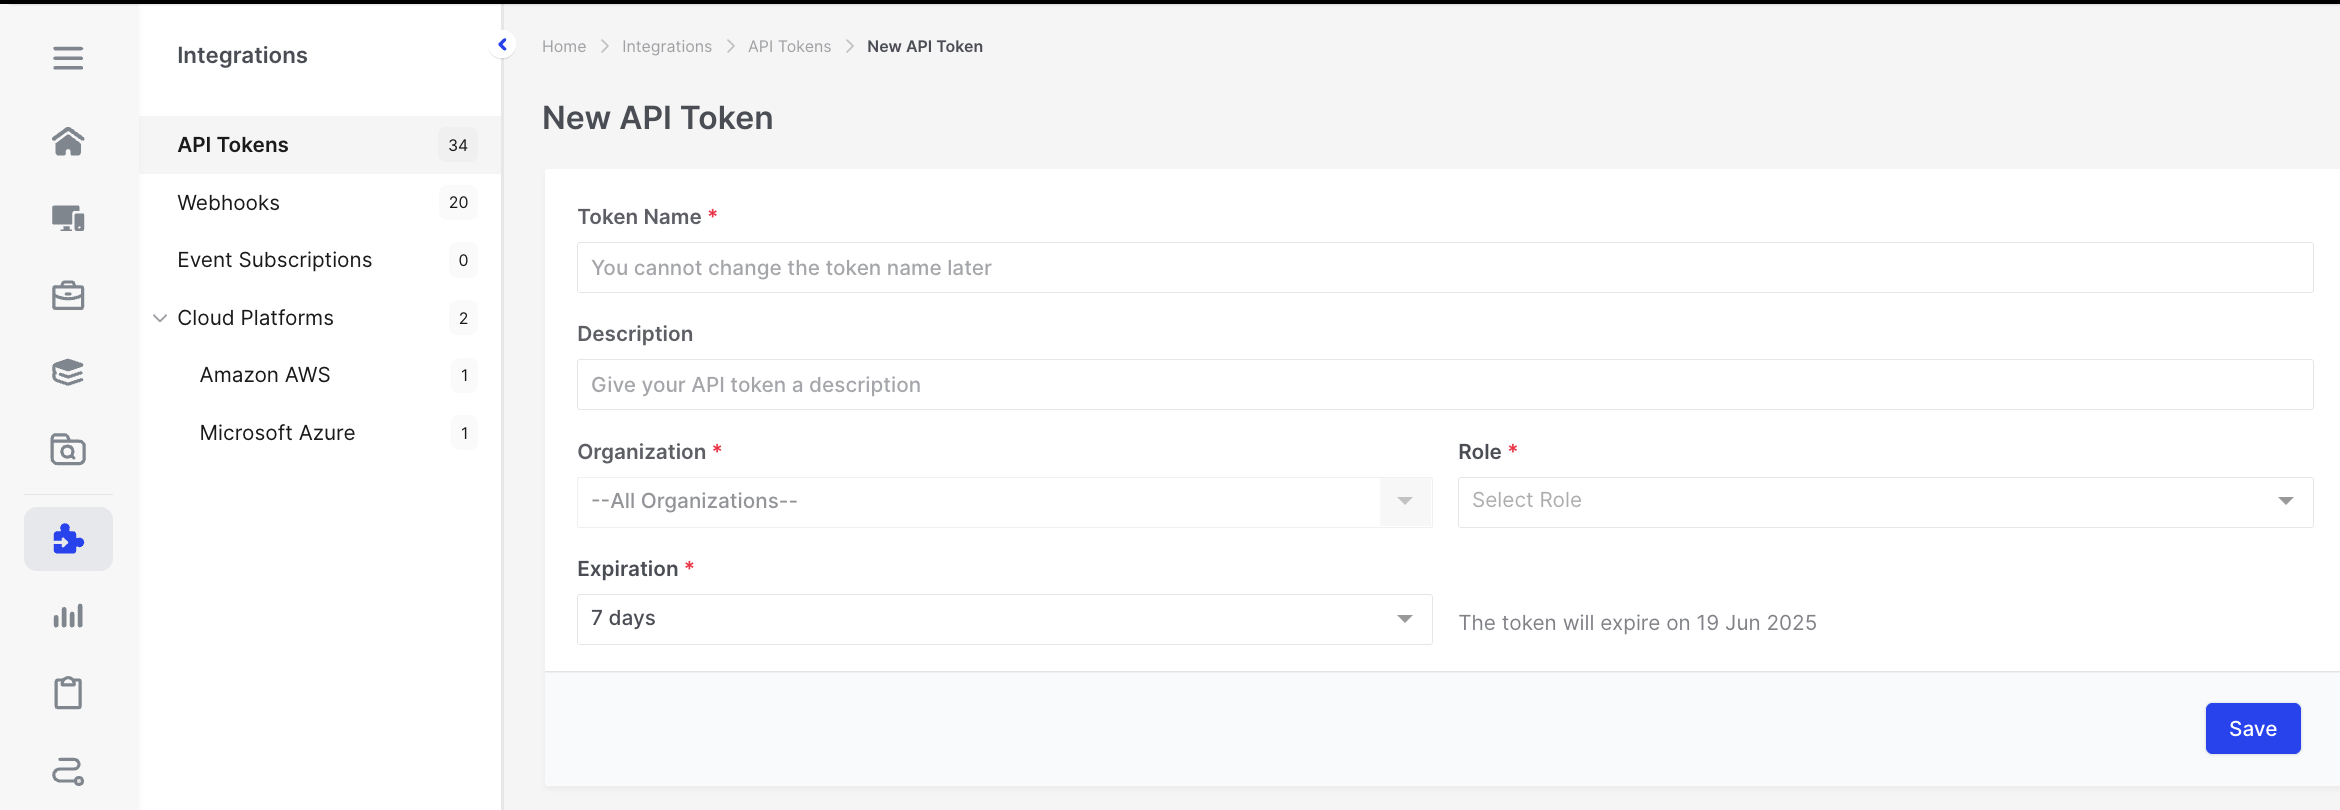The height and width of the screenshot is (810, 2340).
Task: Expand the Expiration 7 days dropdown
Action: pyautogui.click(x=1004, y=619)
